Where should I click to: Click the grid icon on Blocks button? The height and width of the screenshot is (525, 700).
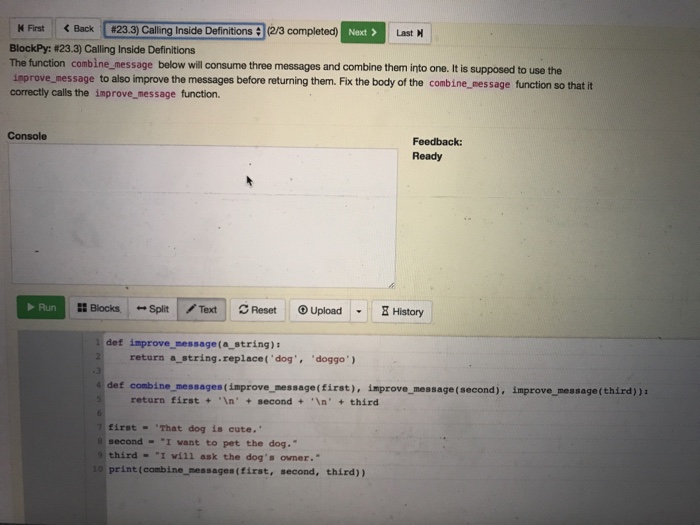click(82, 308)
